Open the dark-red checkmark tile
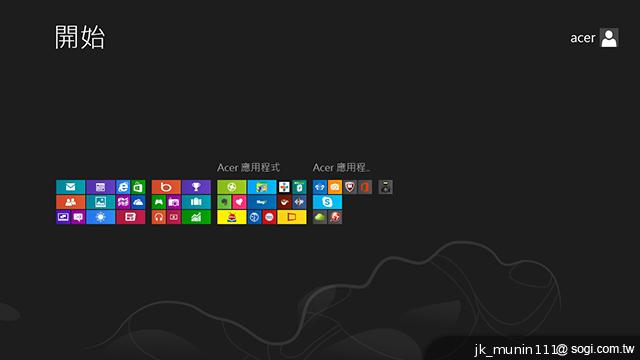 coord(284,202)
